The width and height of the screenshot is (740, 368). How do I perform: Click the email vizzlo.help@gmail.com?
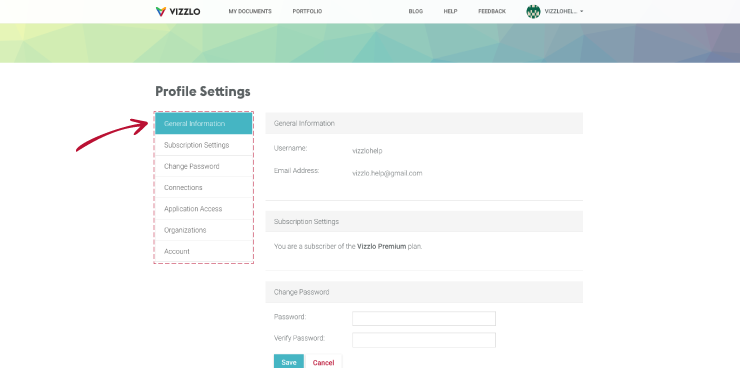click(x=387, y=173)
